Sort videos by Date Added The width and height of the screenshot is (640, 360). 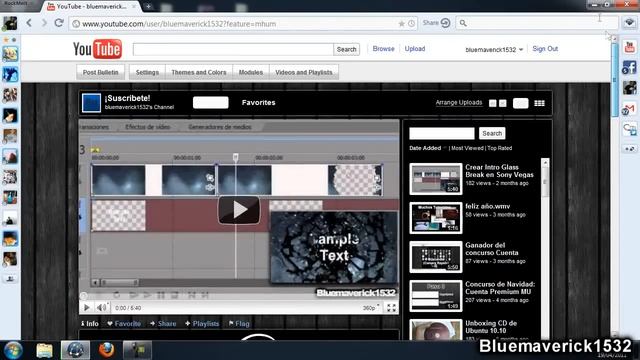pyautogui.click(x=425, y=148)
